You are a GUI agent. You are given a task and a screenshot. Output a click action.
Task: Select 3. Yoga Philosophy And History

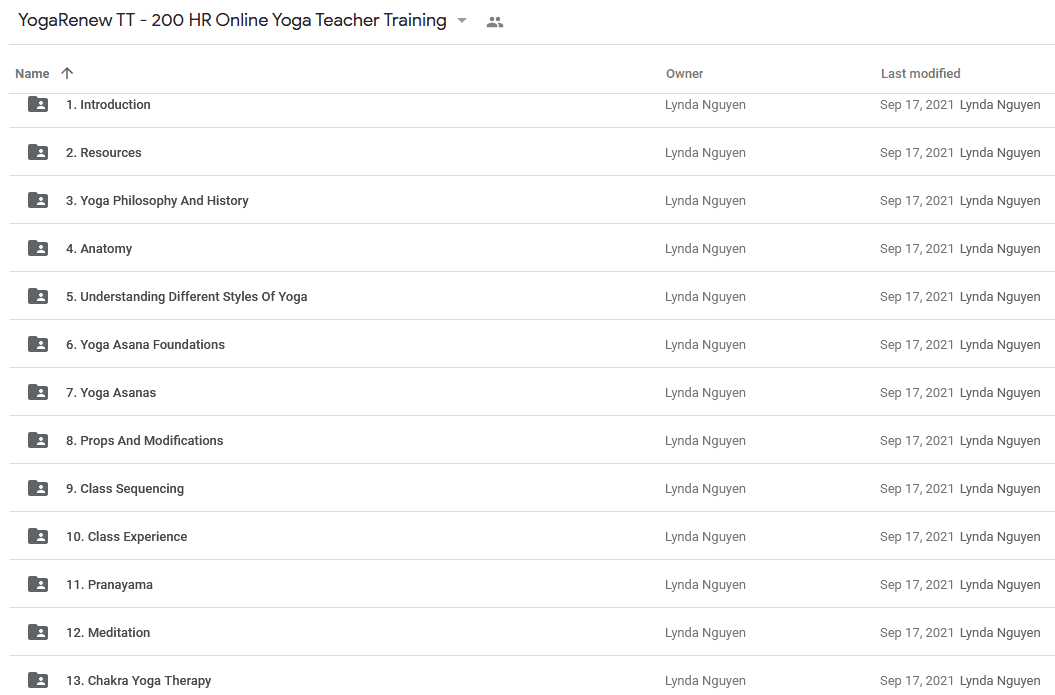point(157,200)
